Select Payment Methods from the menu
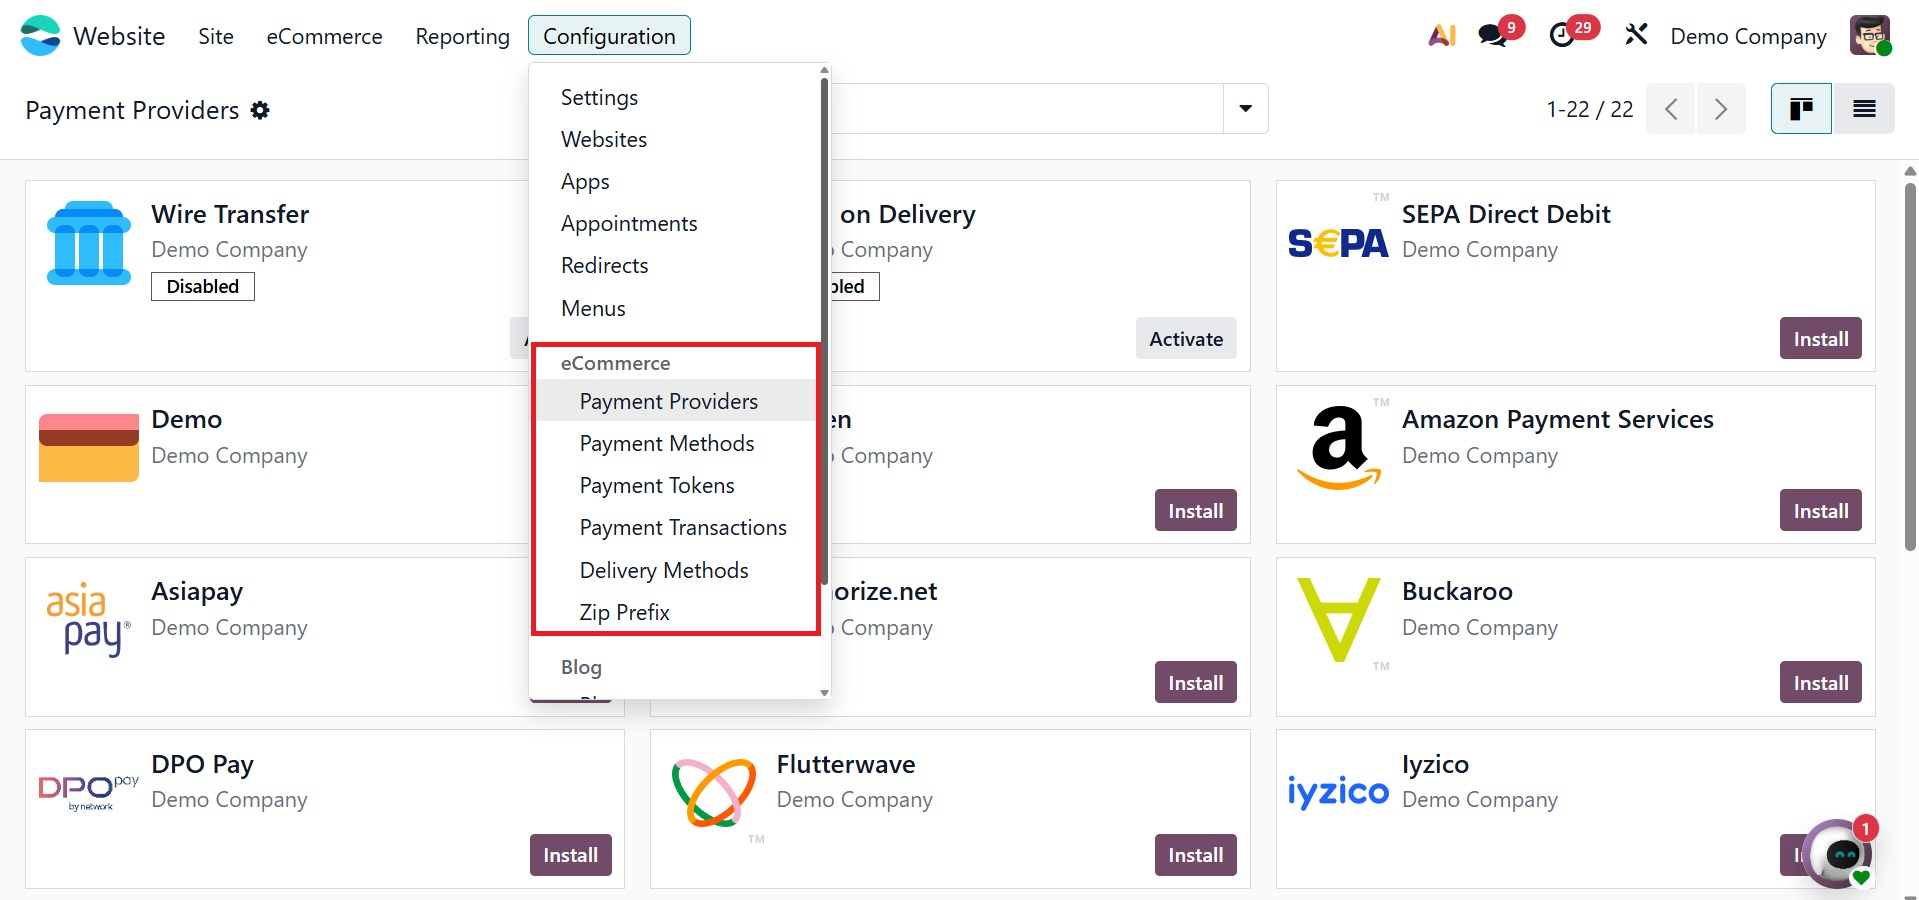The width and height of the screenshot is (1919, 900). click(667, 443)
